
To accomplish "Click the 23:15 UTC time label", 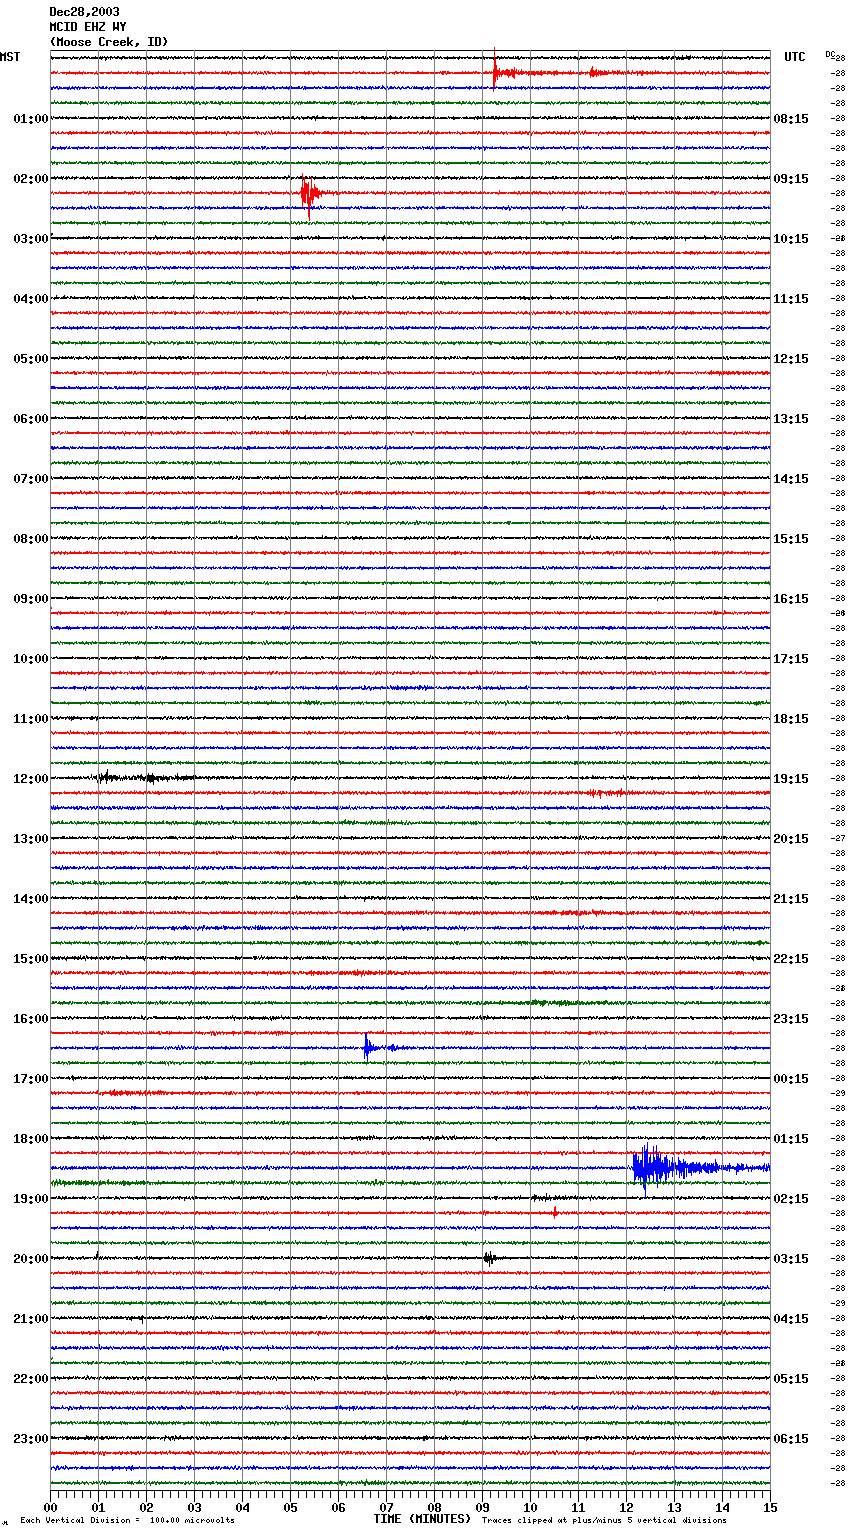I will [x=791, y=1019].
